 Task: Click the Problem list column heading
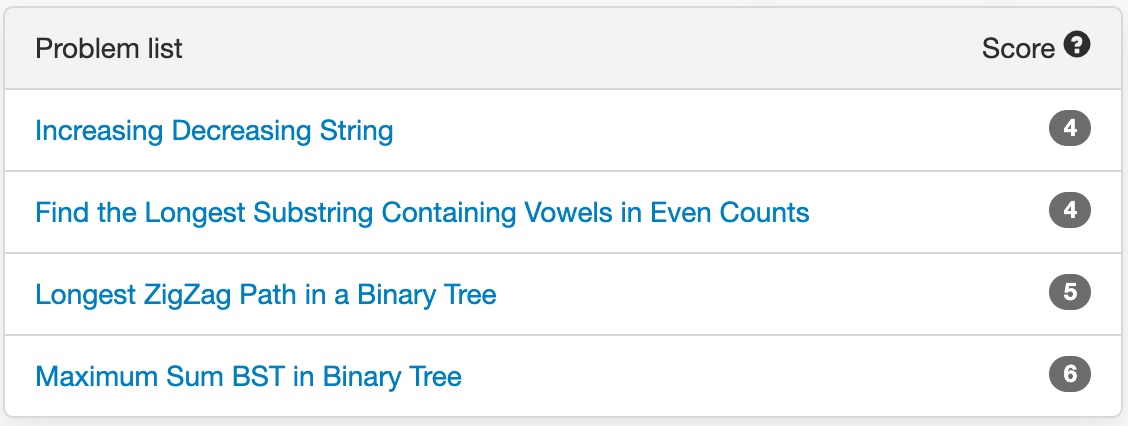point(109,48)
